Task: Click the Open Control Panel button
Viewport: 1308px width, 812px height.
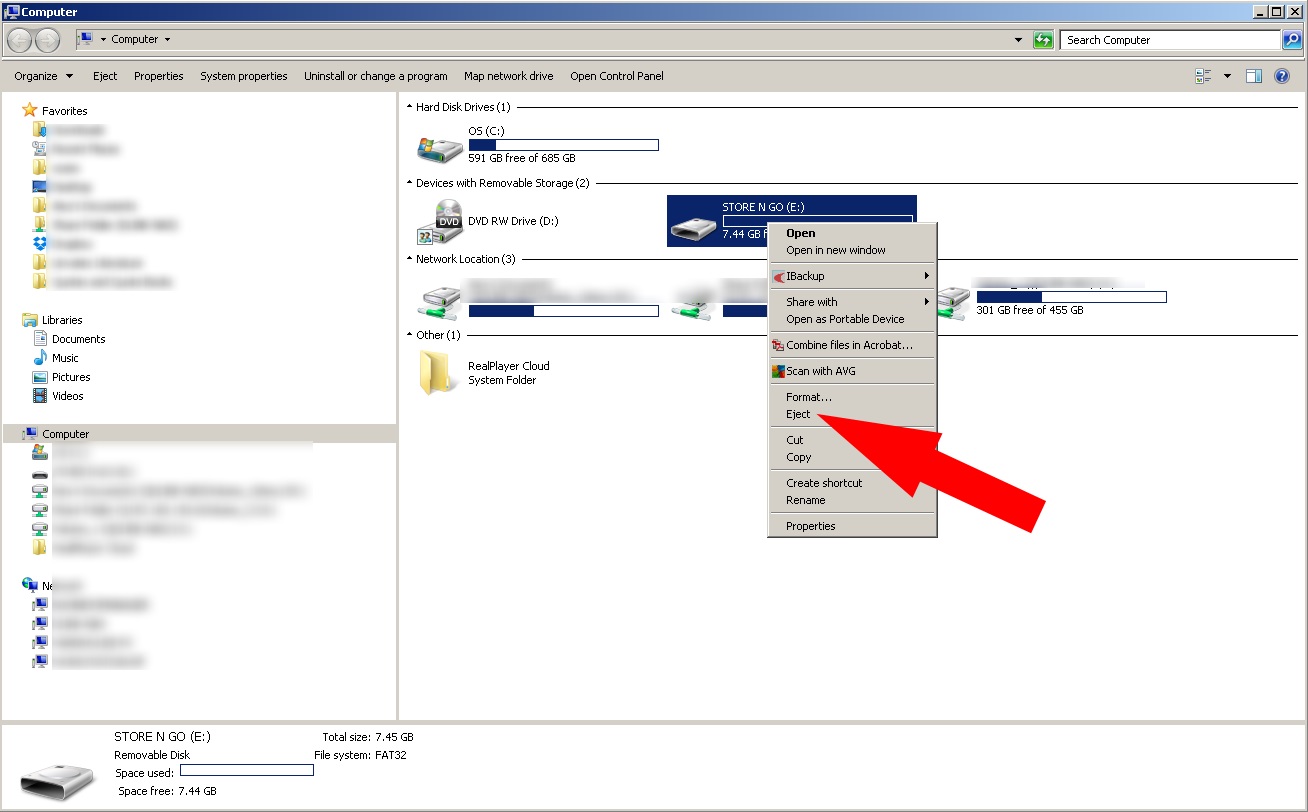Action: [x=616, y=75]
